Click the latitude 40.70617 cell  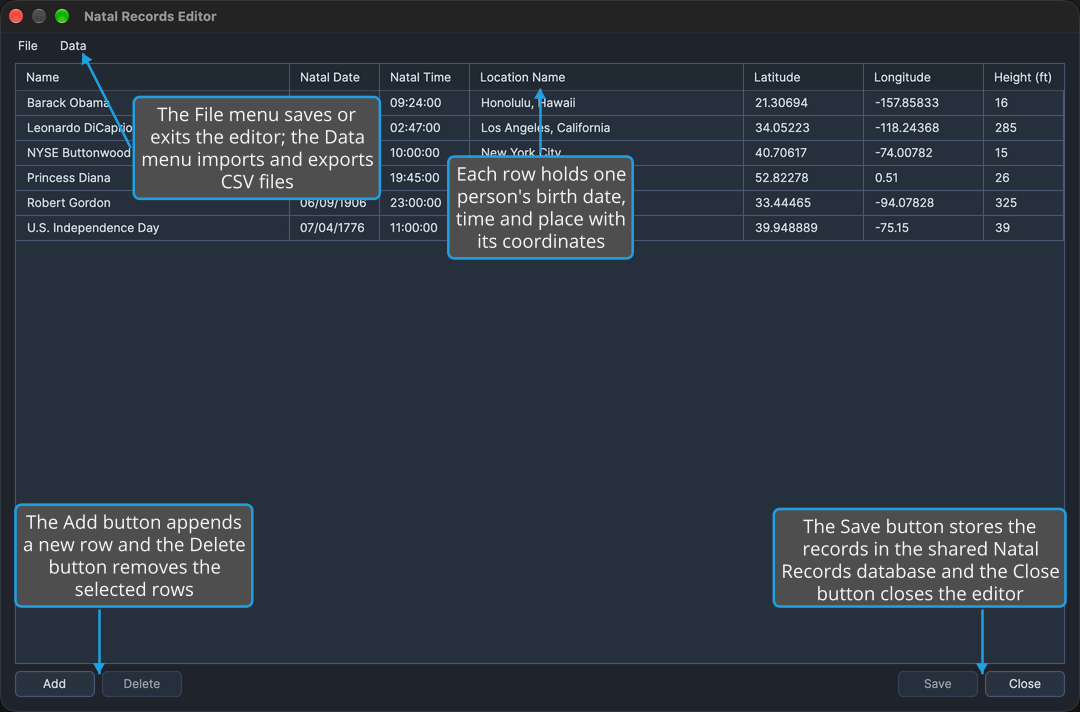click(x=803, y=152)
